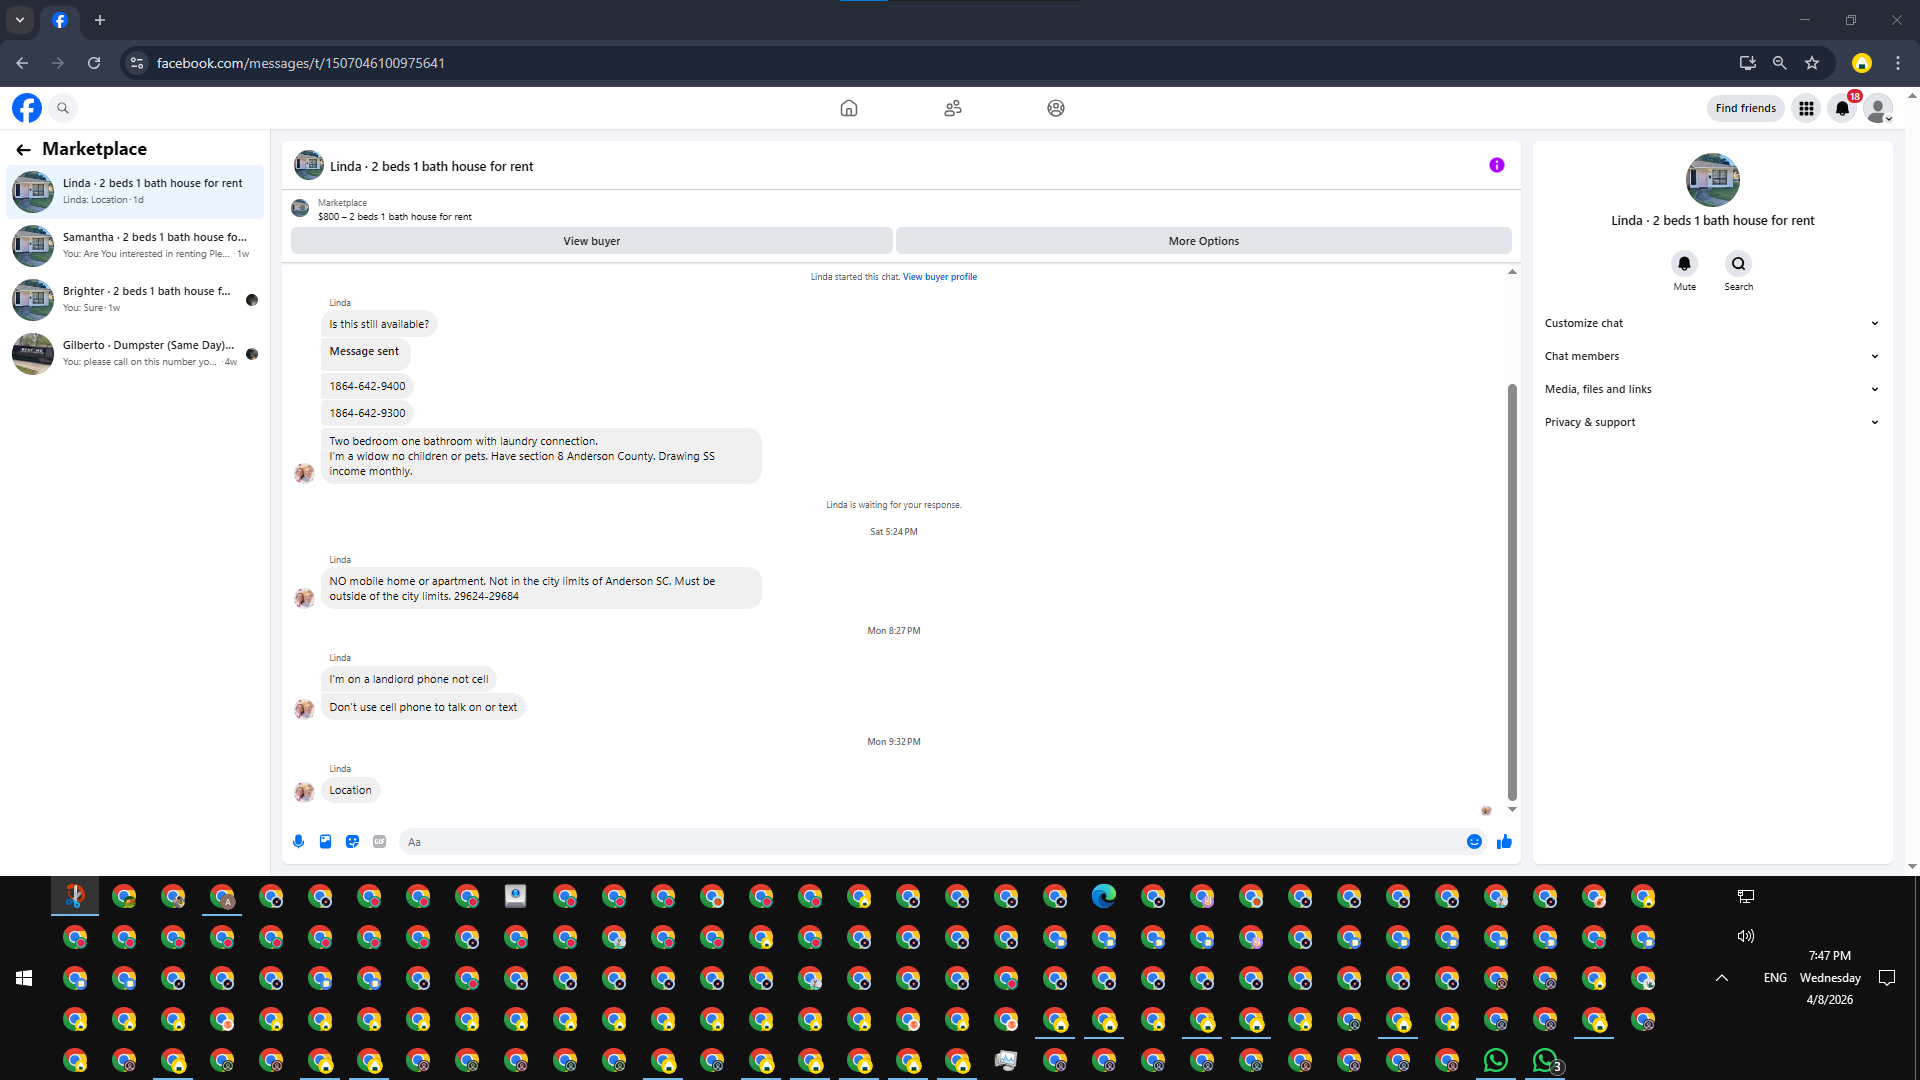
Task: Mute this conversation
Action: tap(1684, 264)
